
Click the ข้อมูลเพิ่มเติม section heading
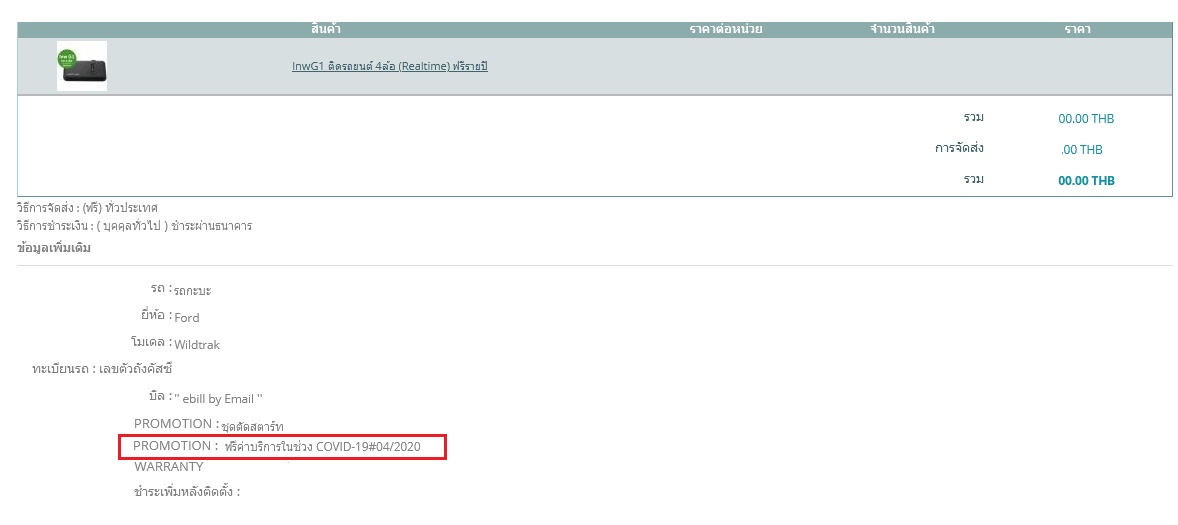(x=54, y=247)
